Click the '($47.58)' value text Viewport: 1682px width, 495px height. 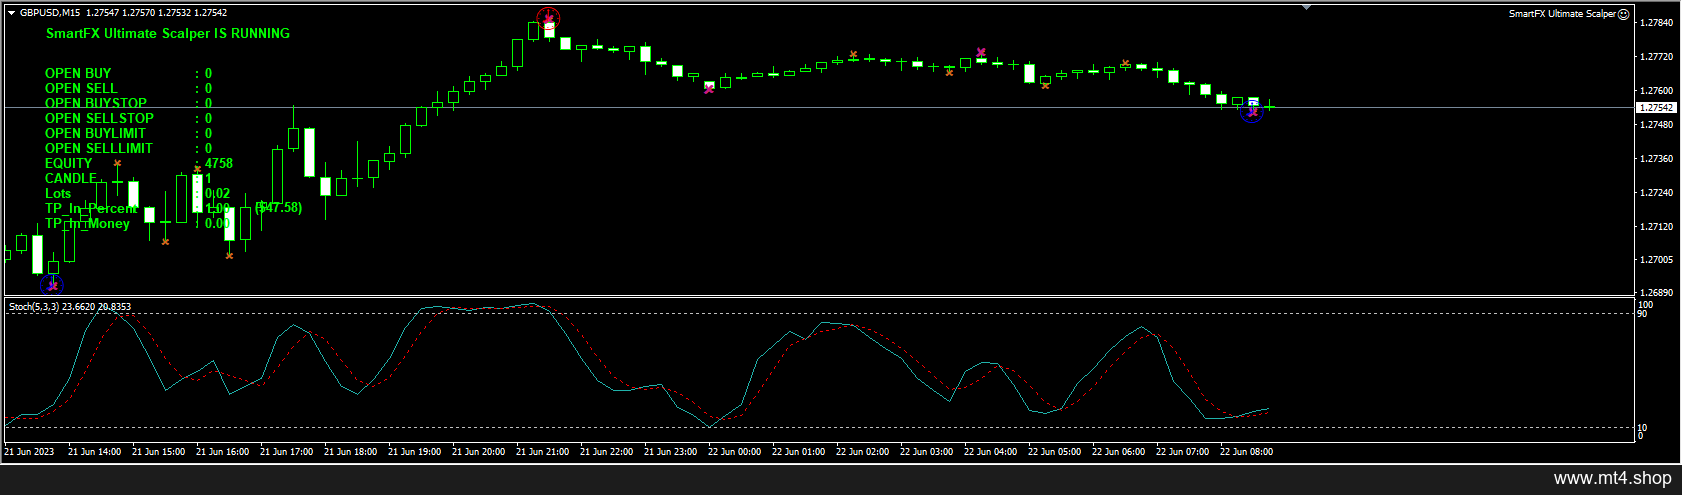click(x=278, y=207)
